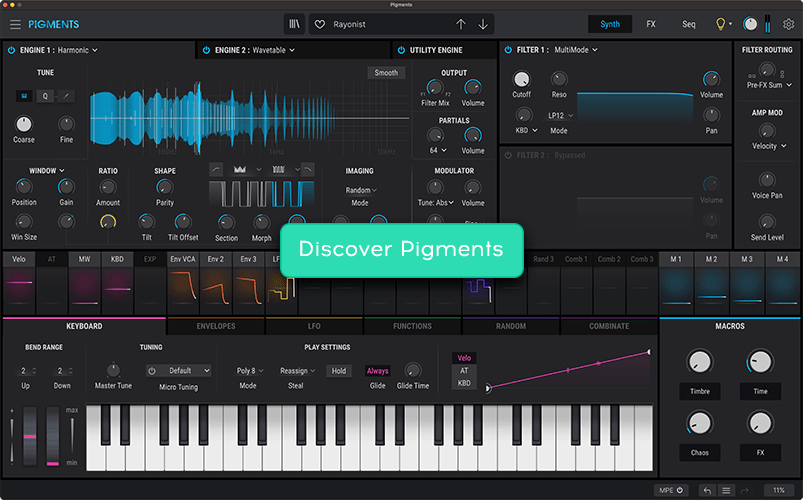
Task: Load previous preset with up arrow
Action: tap(460, 24)
